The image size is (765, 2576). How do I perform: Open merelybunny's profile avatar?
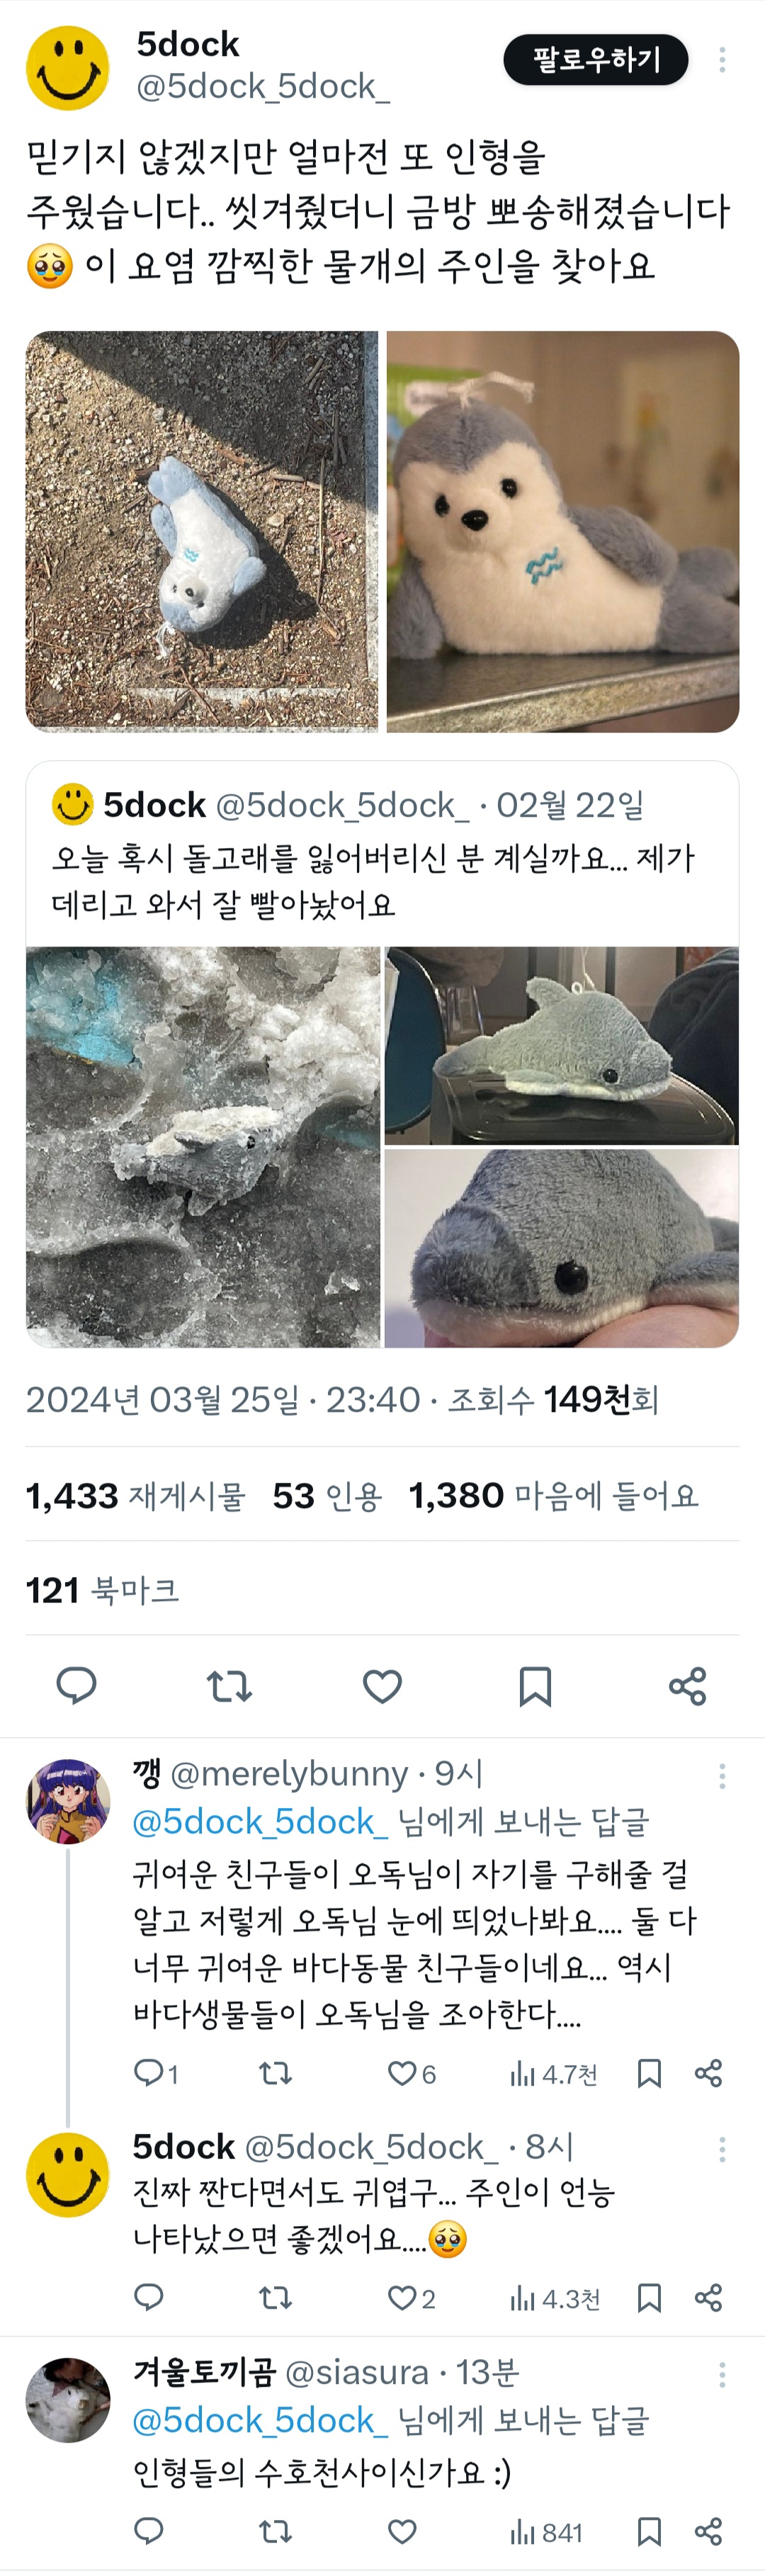68,1801
